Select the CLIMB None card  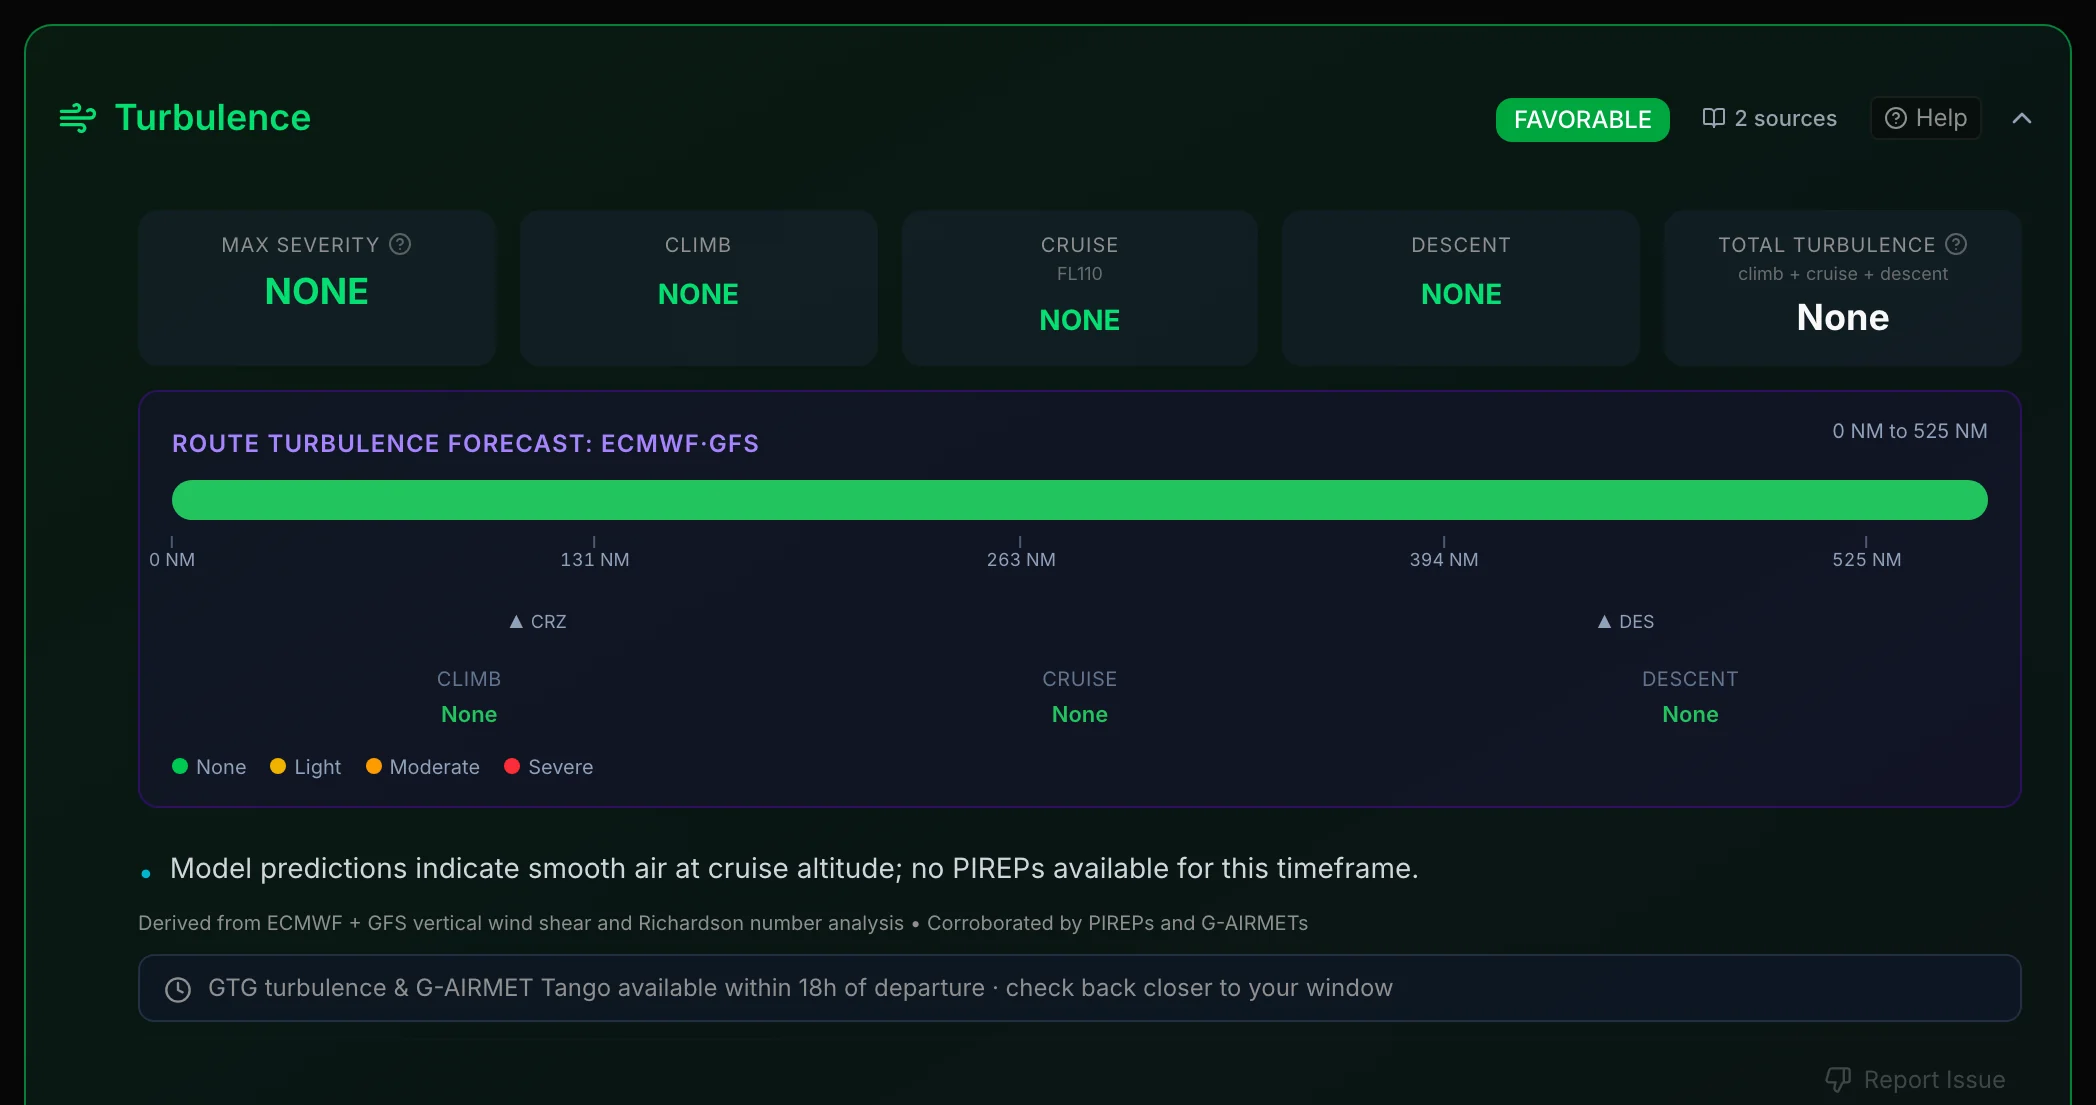coord(698,287)
